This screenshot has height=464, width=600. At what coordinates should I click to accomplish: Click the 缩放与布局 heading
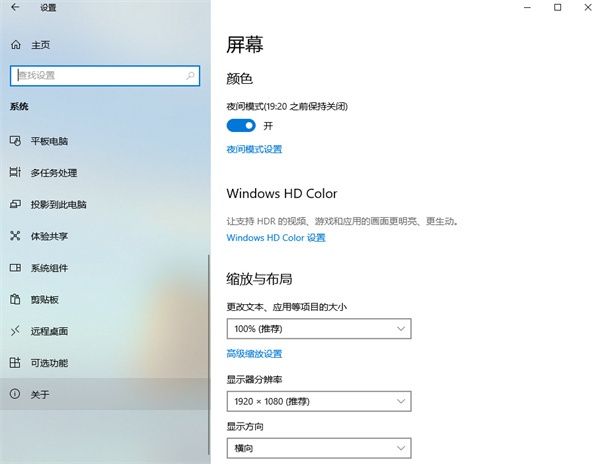(259, 279)
